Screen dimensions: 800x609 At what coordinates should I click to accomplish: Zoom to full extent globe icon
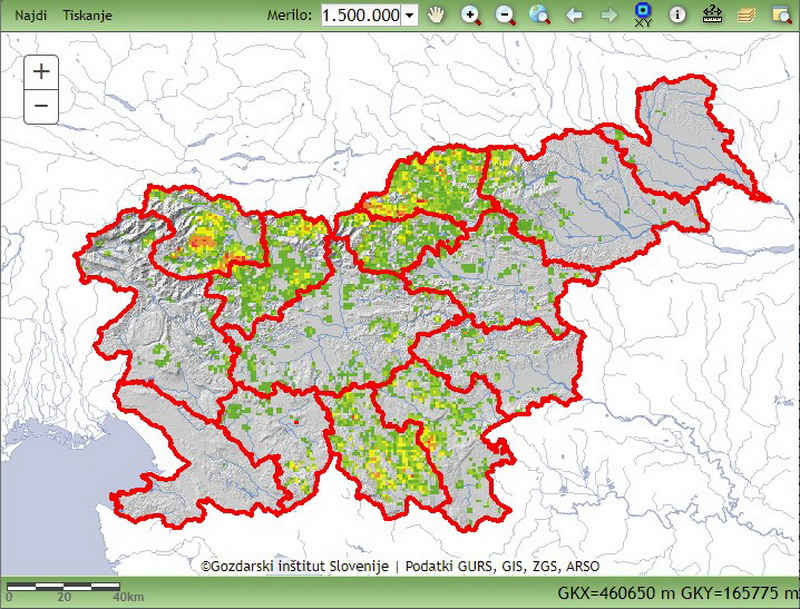tap(539, 15)
